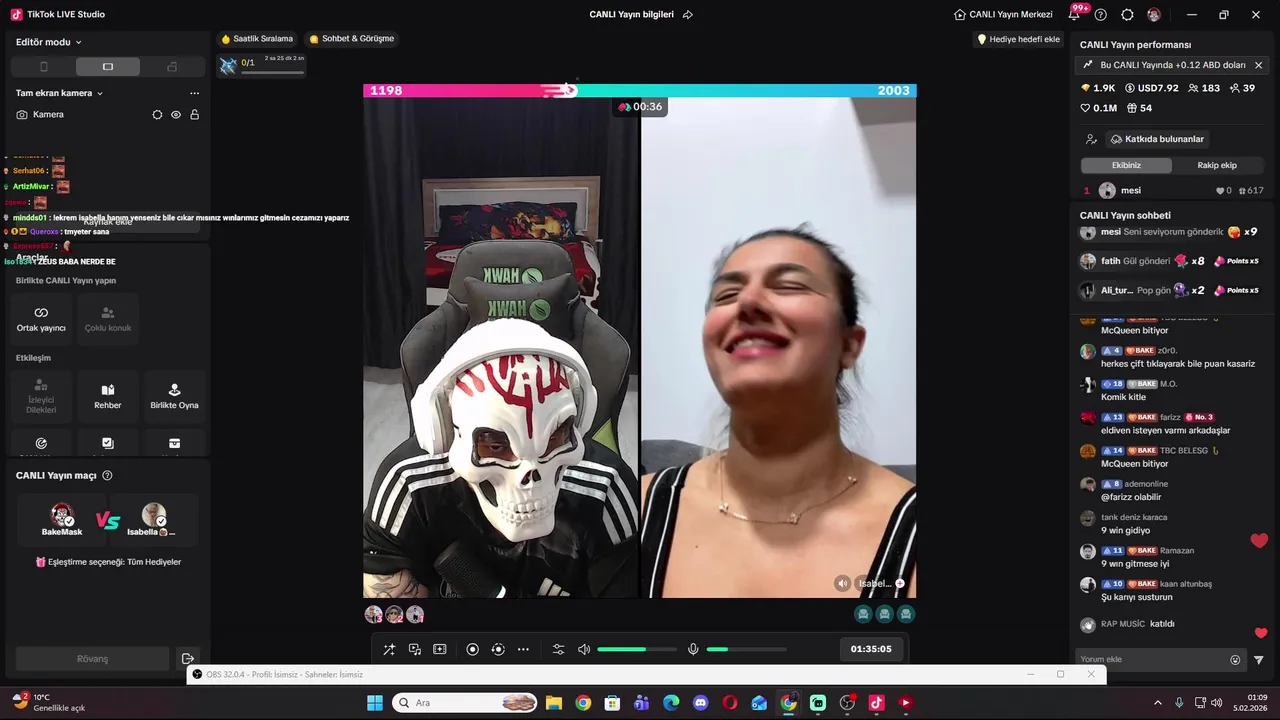Click the rightmost empty opponent gifter seat
This screenshot has height=720, width=1280.
click(x=906, y=614)
